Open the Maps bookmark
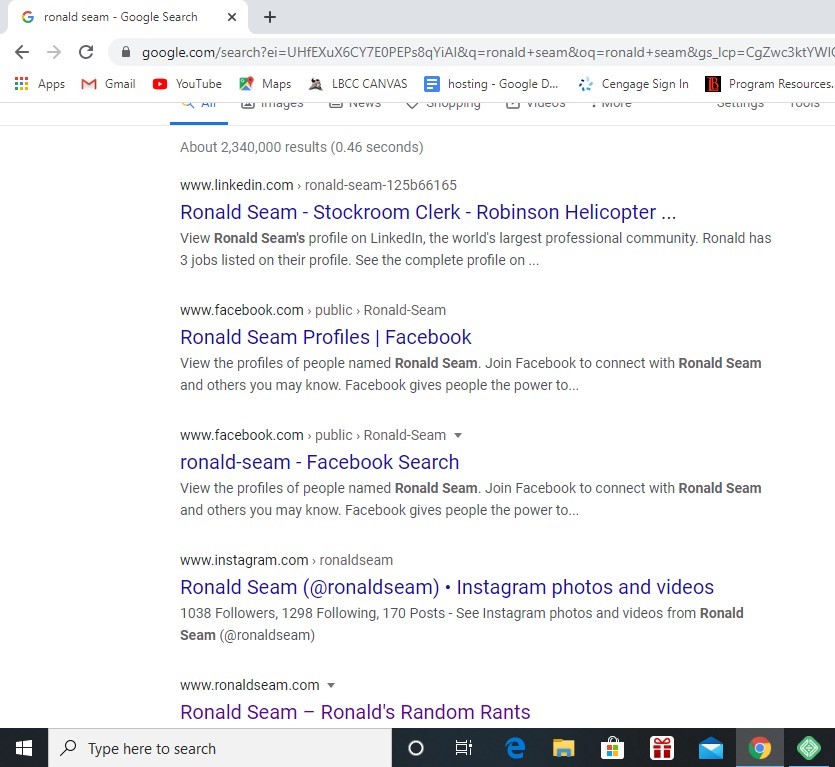 (x=265, y=84)
